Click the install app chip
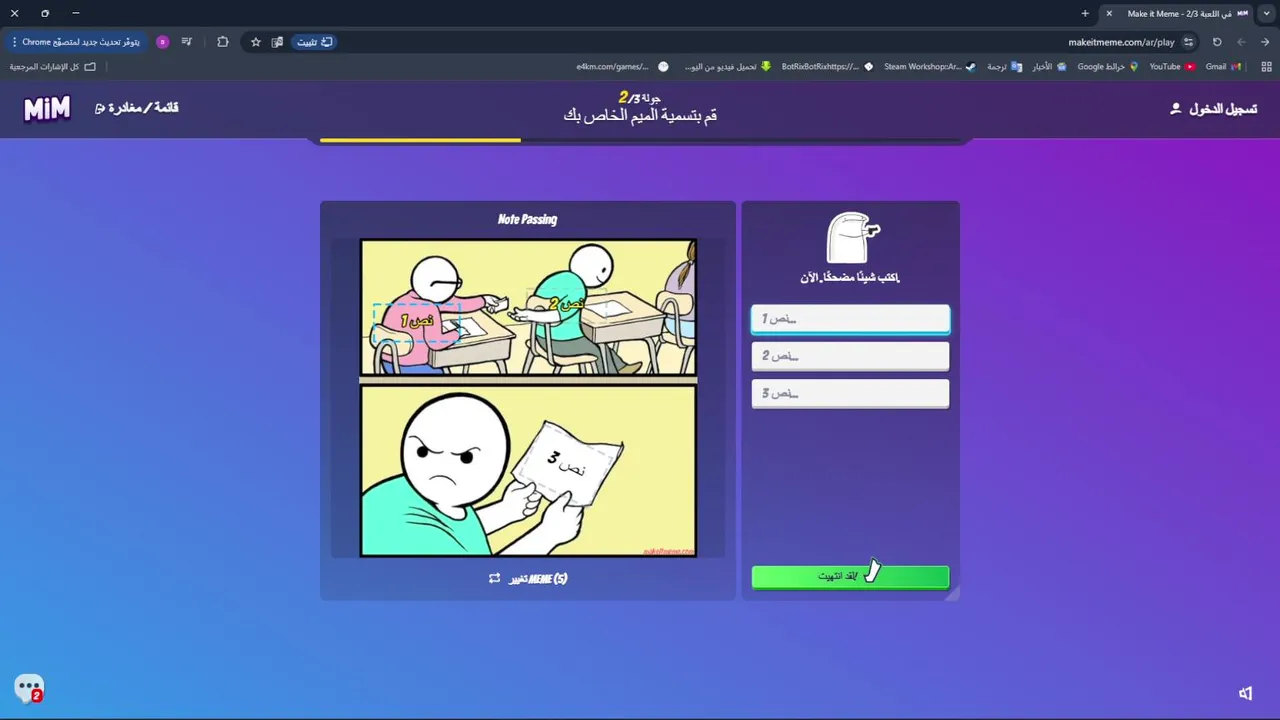 coord(314,42)
